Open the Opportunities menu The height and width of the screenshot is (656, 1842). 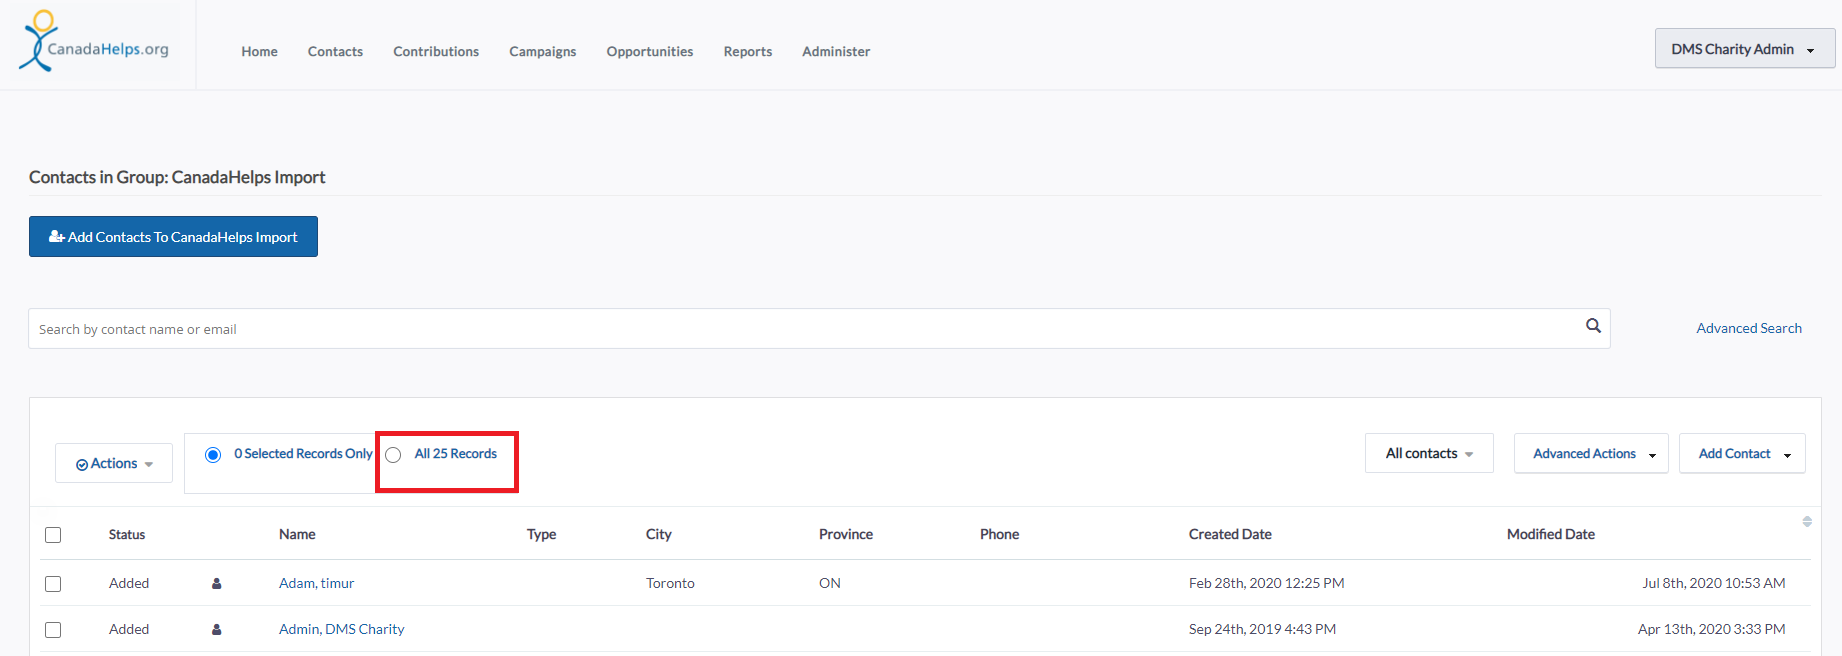point(650,51)
